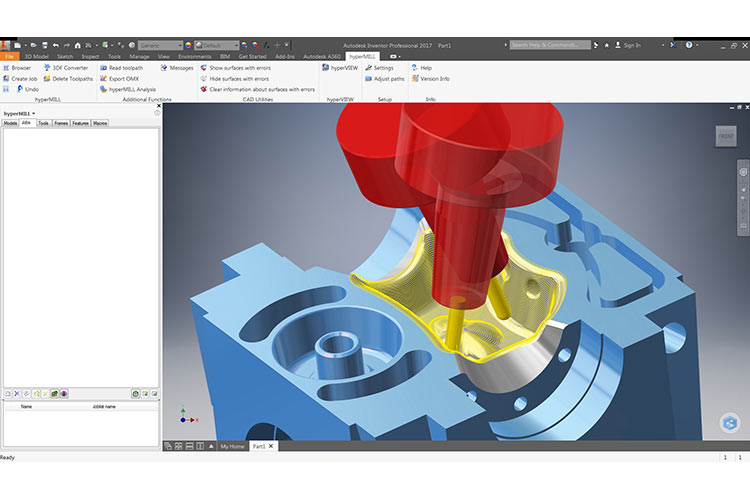Image resolution: width=750 pixels, height=500 pixels.
Task: Click the appearance color wheel icon
Action: pyautogui.click(x=188, y=45)
